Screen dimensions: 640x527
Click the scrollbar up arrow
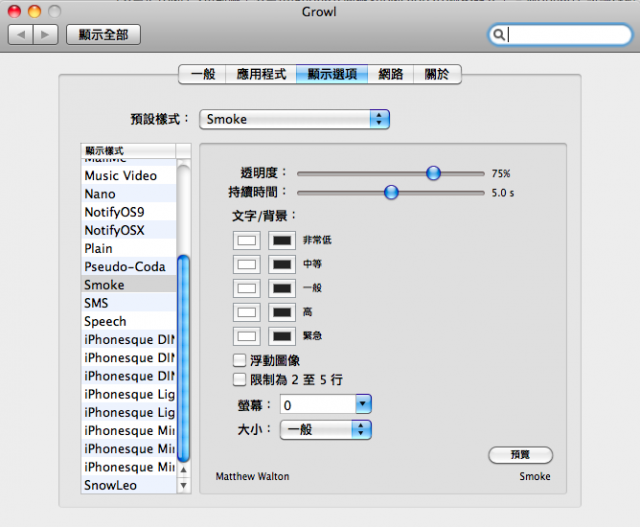[x=184, y=470]
